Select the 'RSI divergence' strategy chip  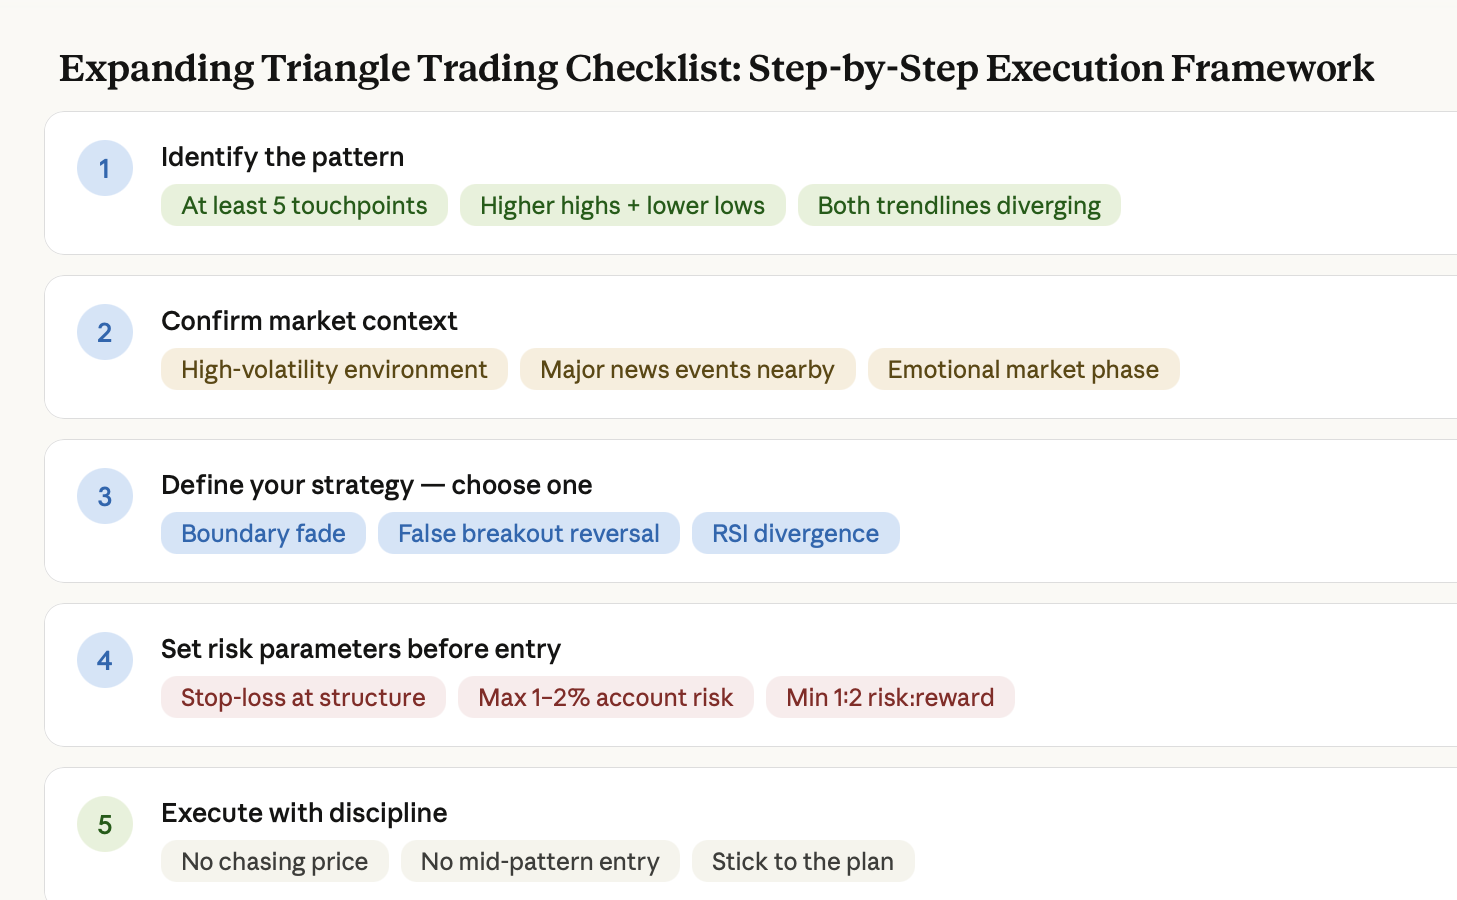coord(795,533)
